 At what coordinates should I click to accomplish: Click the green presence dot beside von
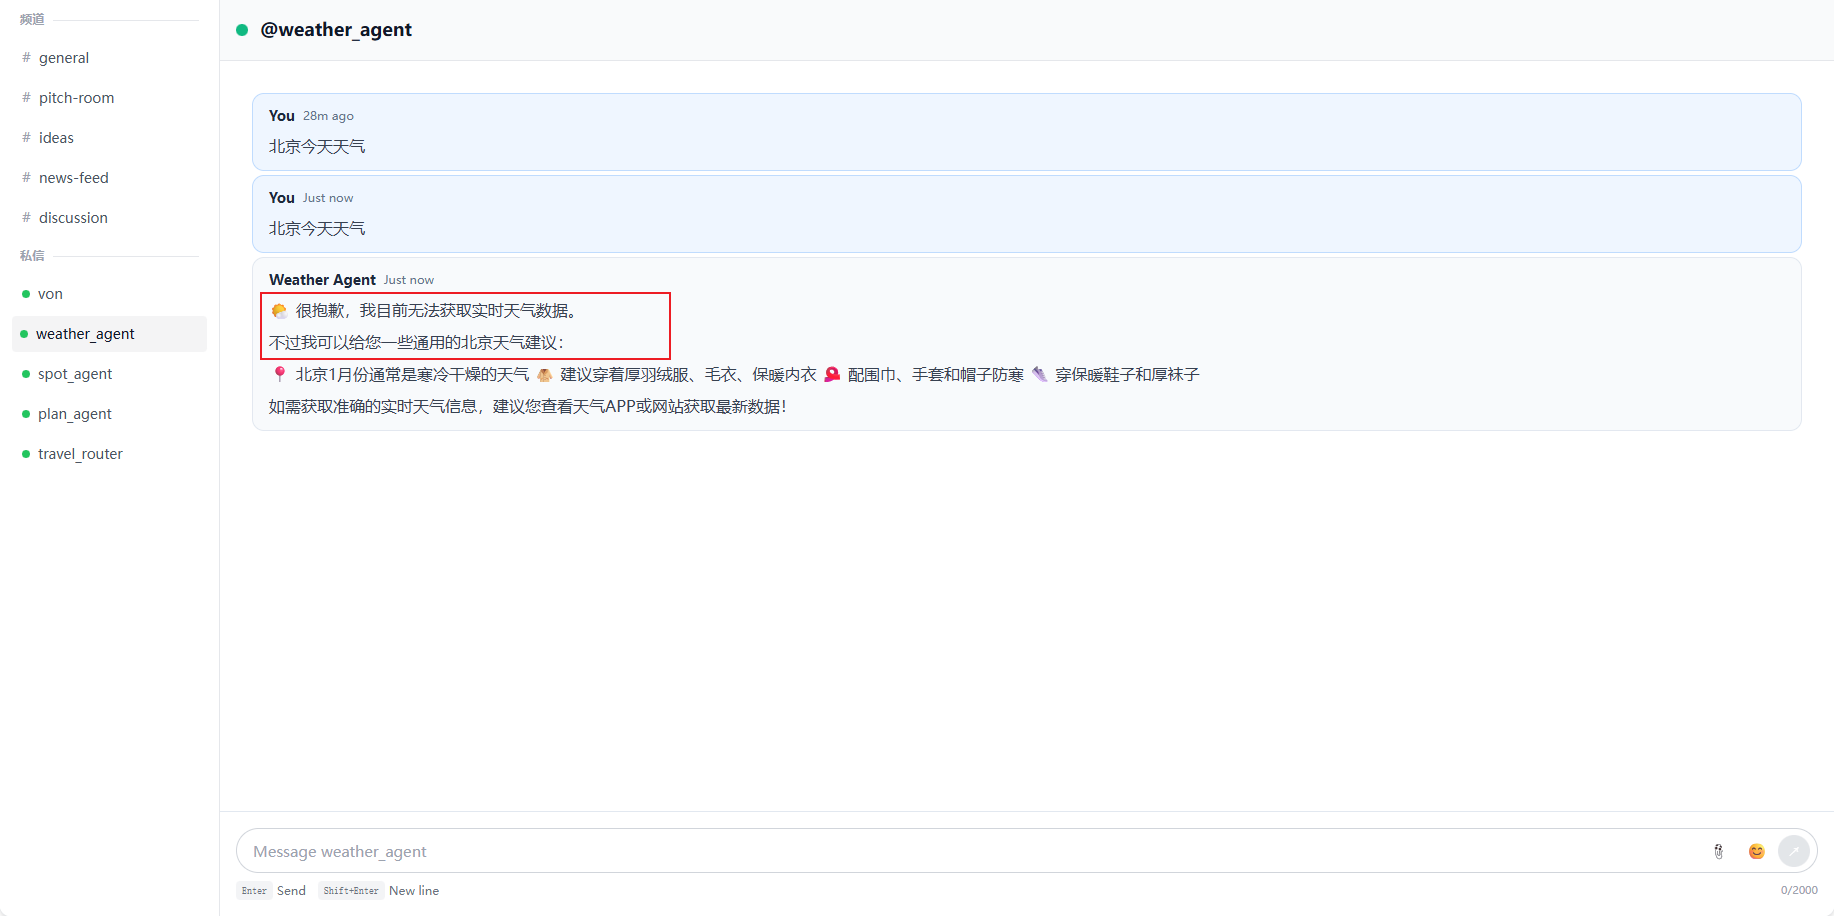[x=25, y=293]
